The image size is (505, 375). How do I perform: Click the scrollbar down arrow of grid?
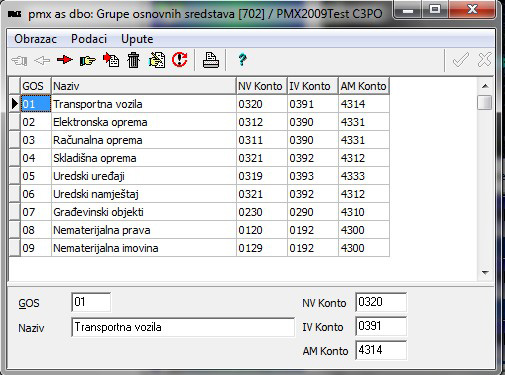pos(485,272)
